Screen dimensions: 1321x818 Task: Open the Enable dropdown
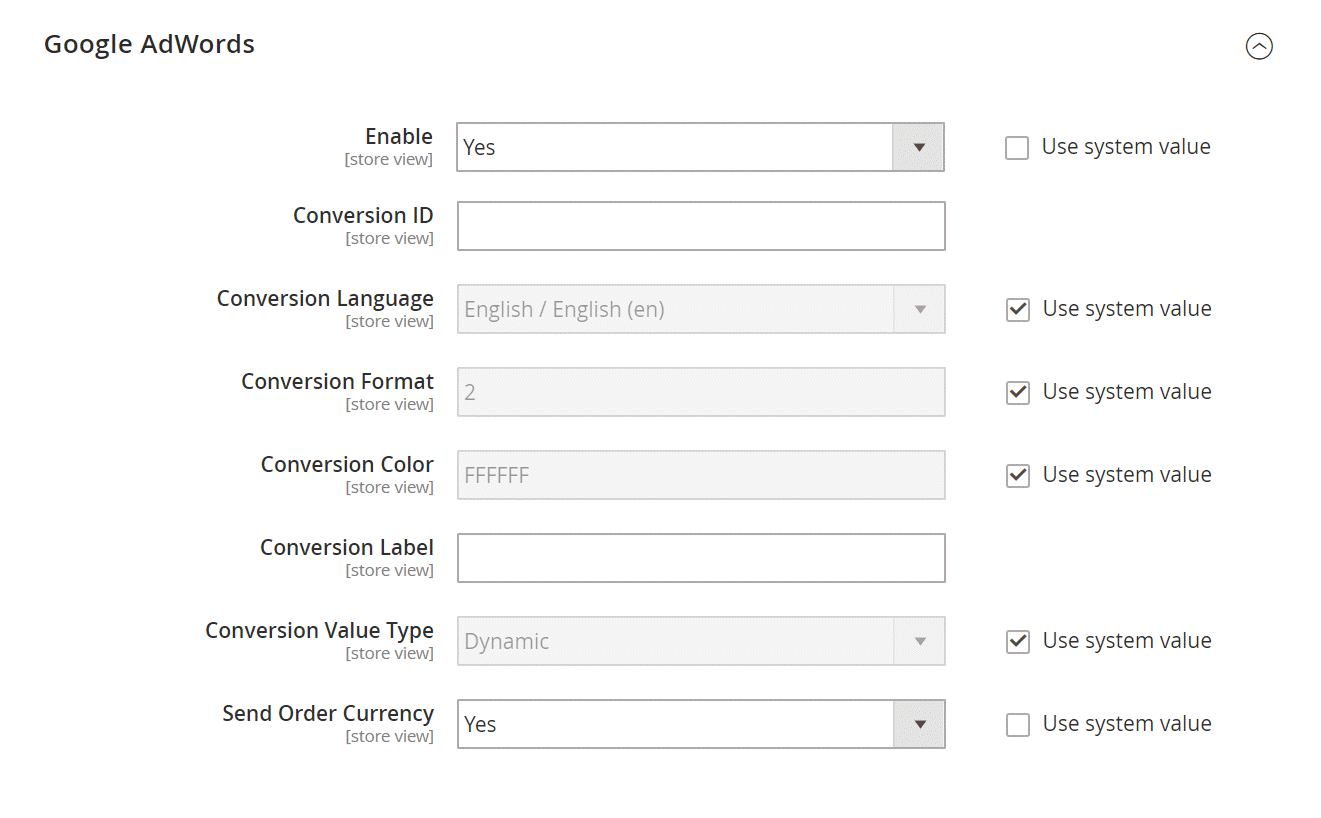click(700, 147)
